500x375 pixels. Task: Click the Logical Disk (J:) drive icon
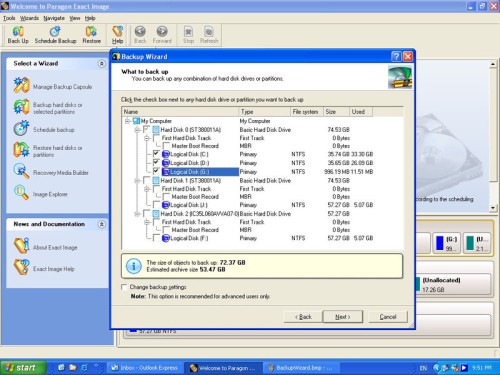point(166,205)
